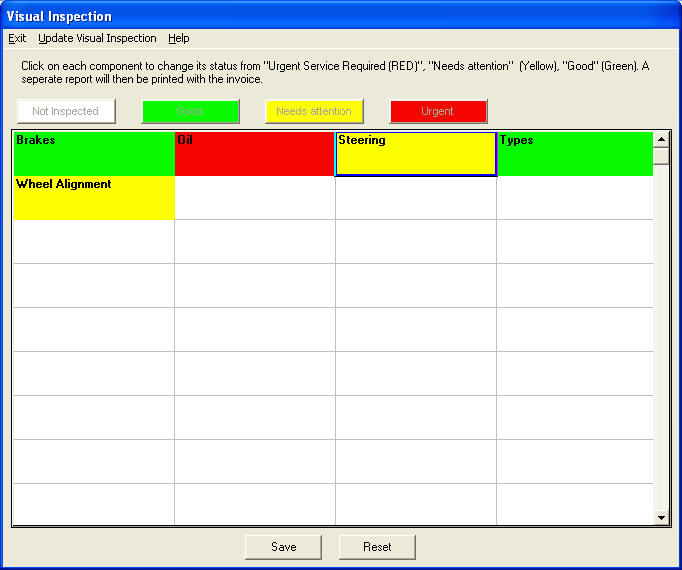This screenshot has width=682, height=570.
Task: Select the yellow Needs attention button
Action: click(x=314, y=111)
